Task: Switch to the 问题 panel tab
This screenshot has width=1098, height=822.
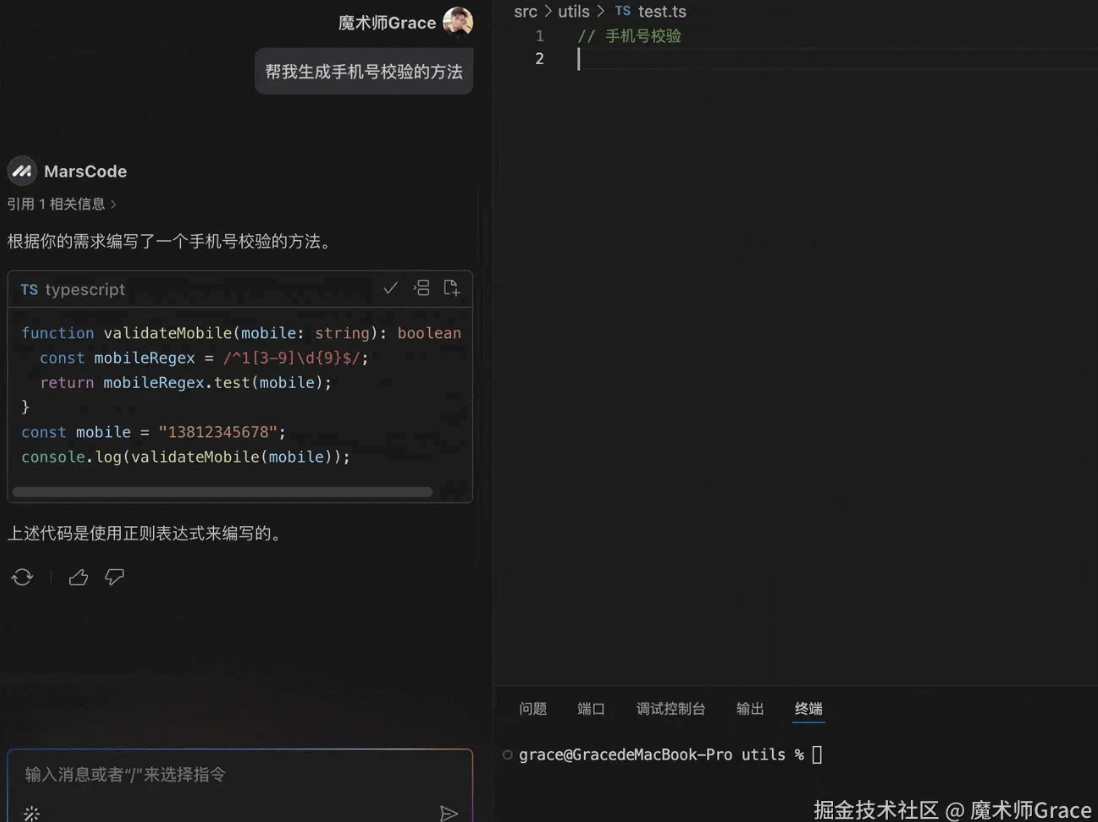Action: click(533, 709)
